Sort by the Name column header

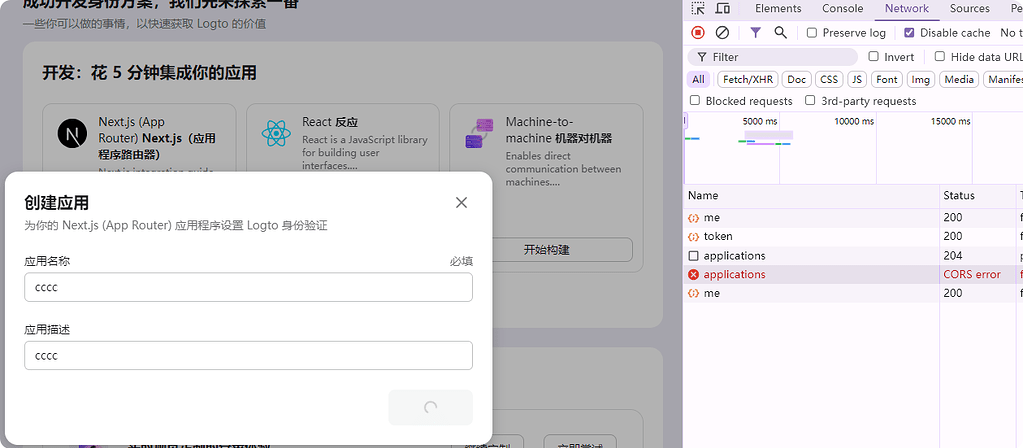tap(812, 196)
